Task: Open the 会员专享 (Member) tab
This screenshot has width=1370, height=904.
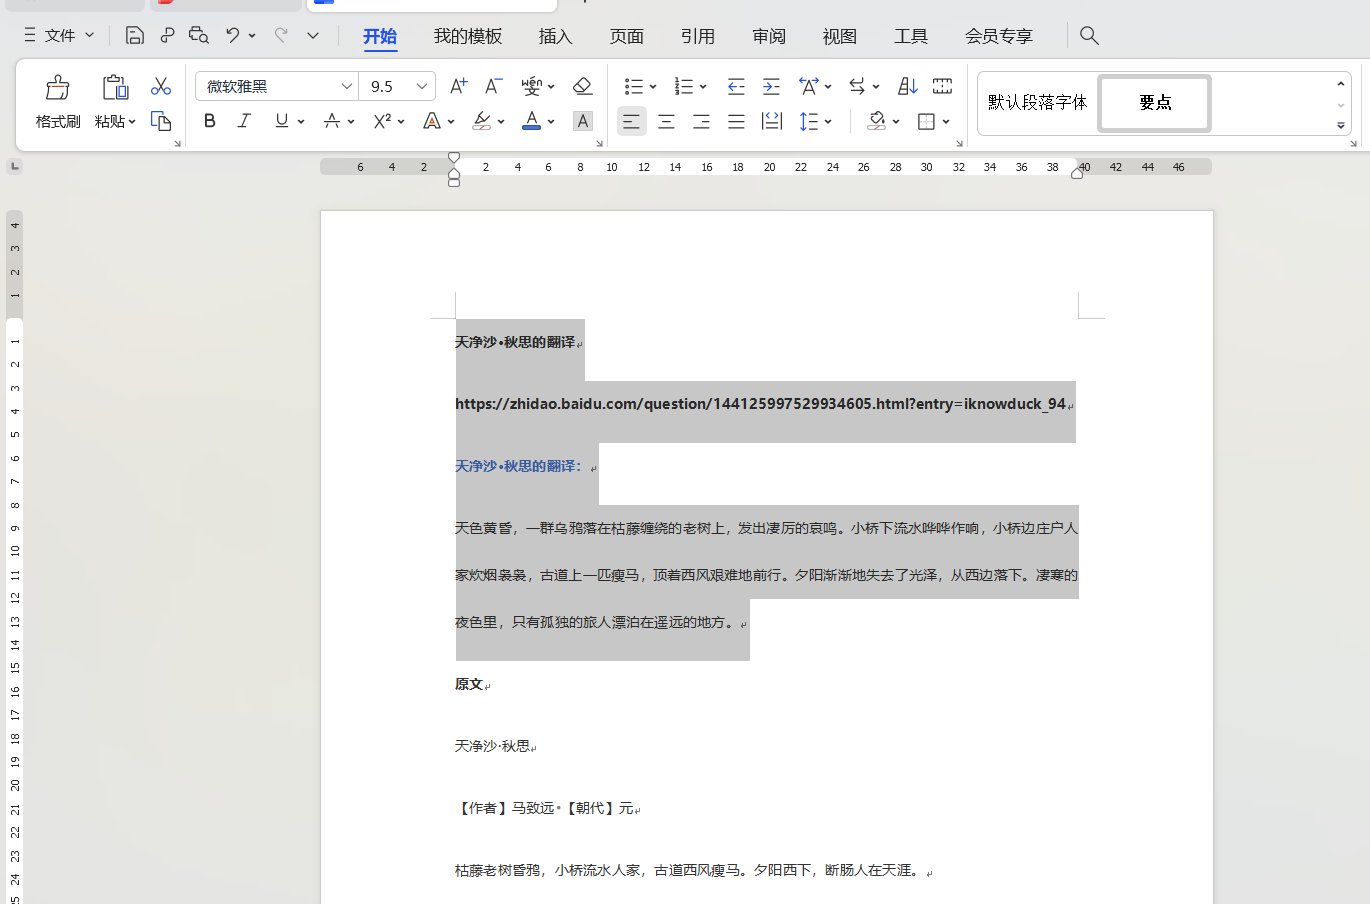Action: point(999,36)
